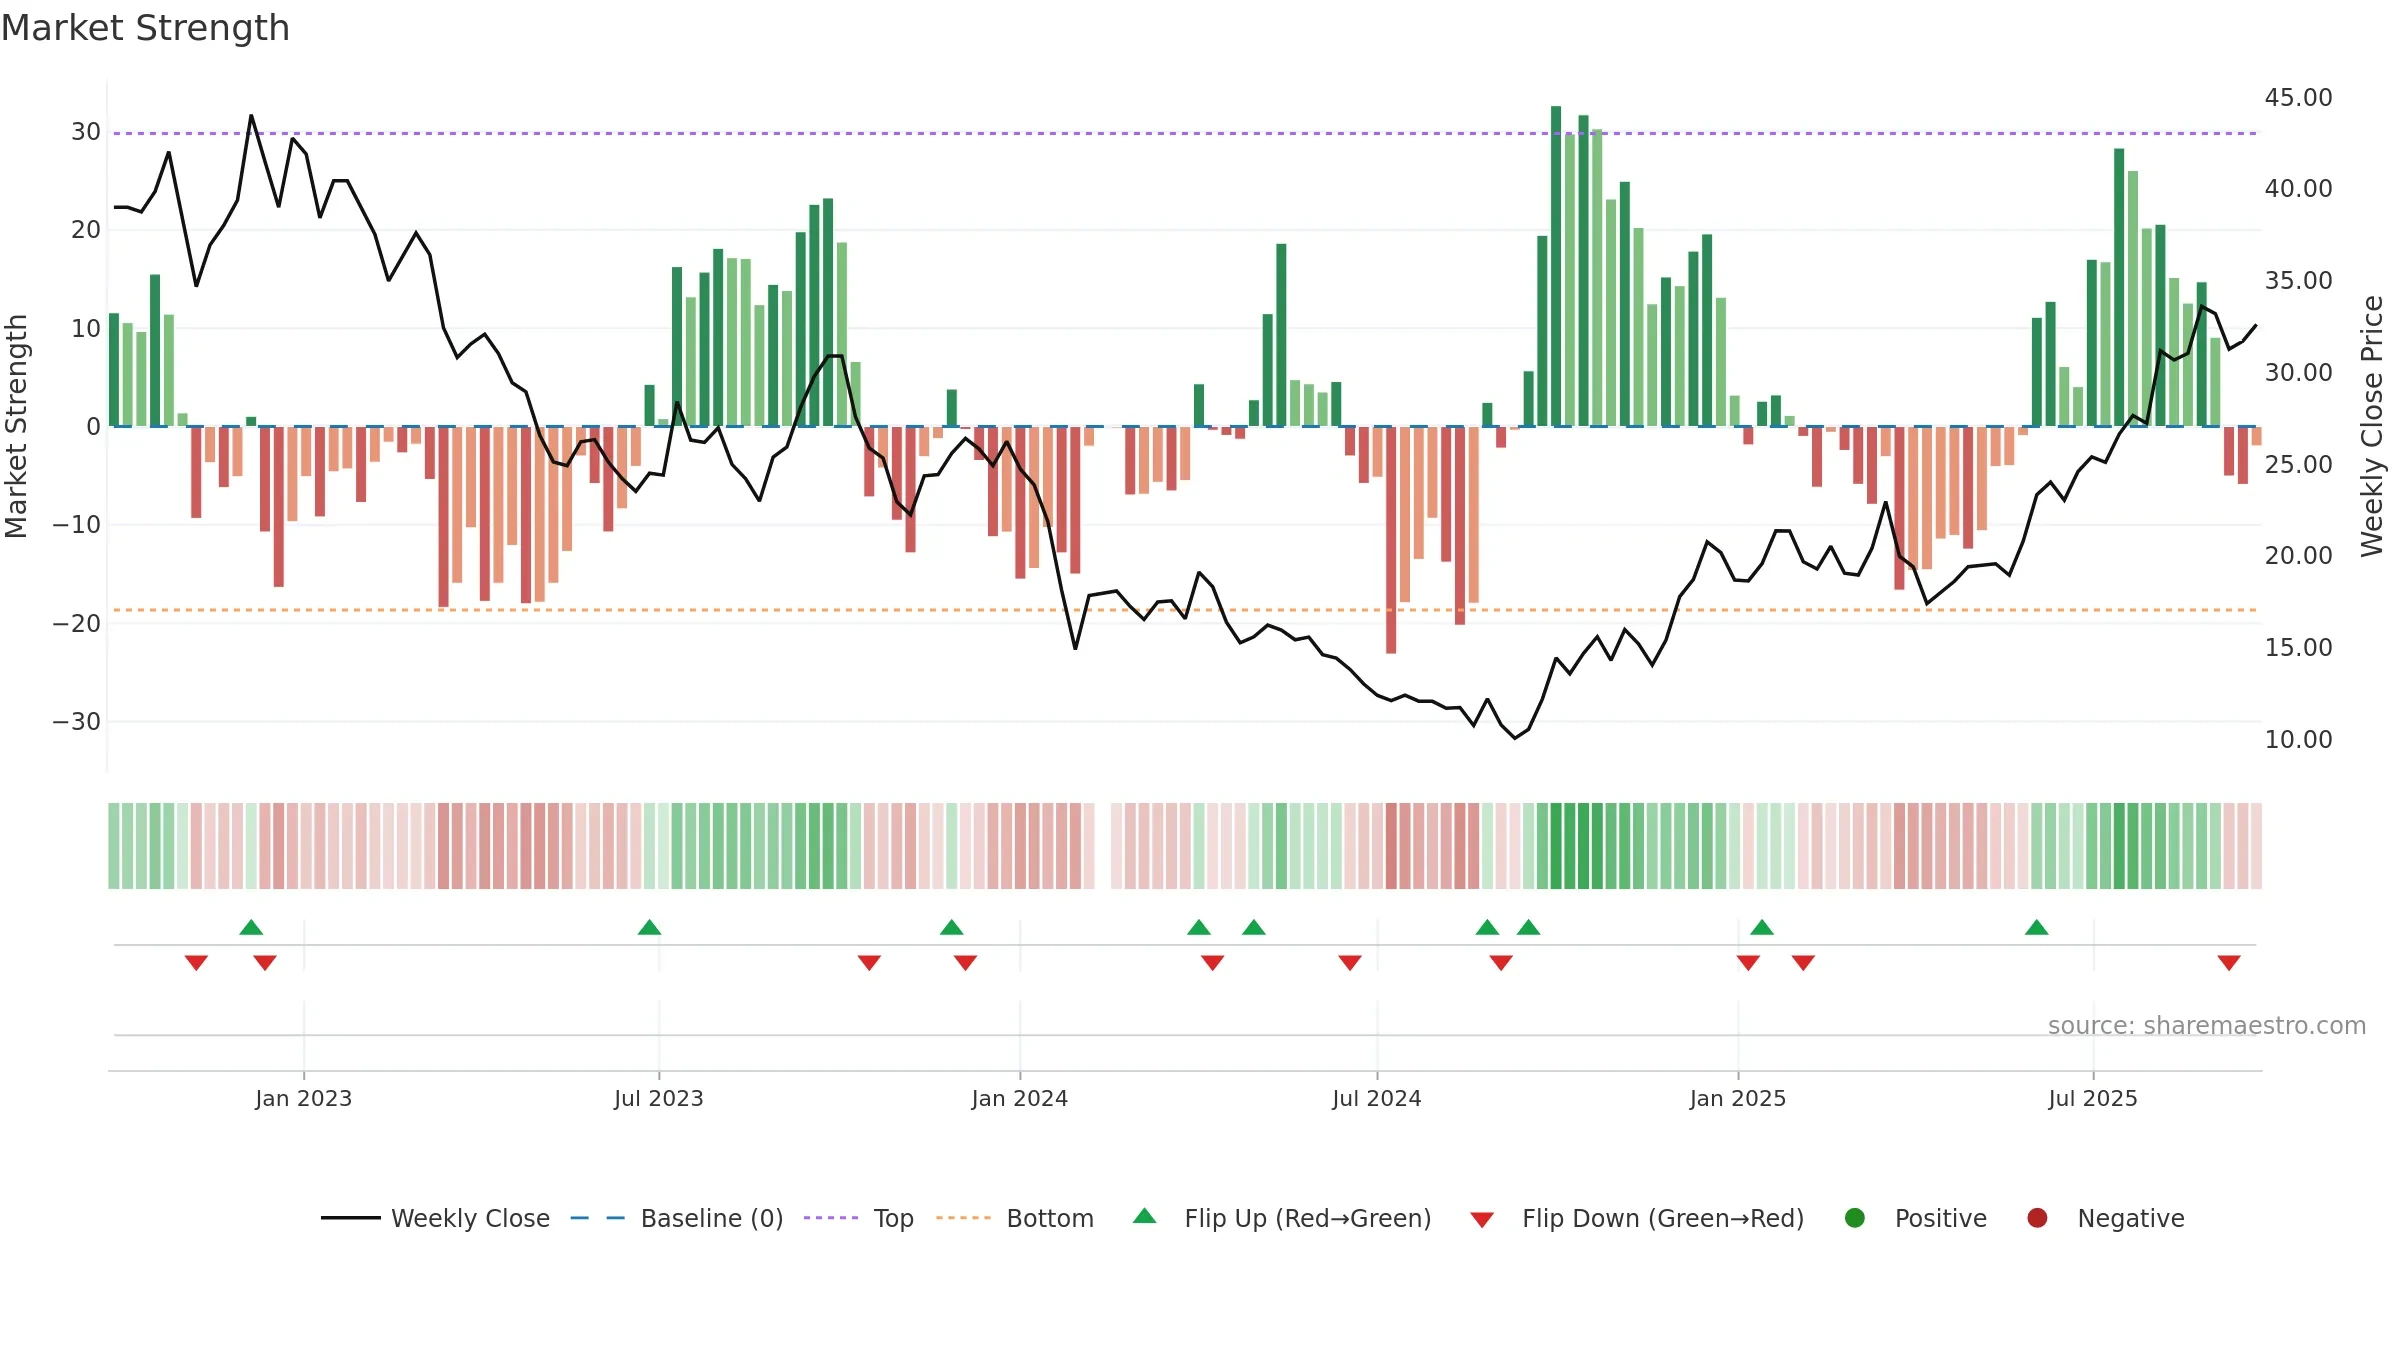This screenshot has height=1350, width=2400.
Task: Select the Flip Up marker just after Jan 2025
Action: pos(1762,927)
